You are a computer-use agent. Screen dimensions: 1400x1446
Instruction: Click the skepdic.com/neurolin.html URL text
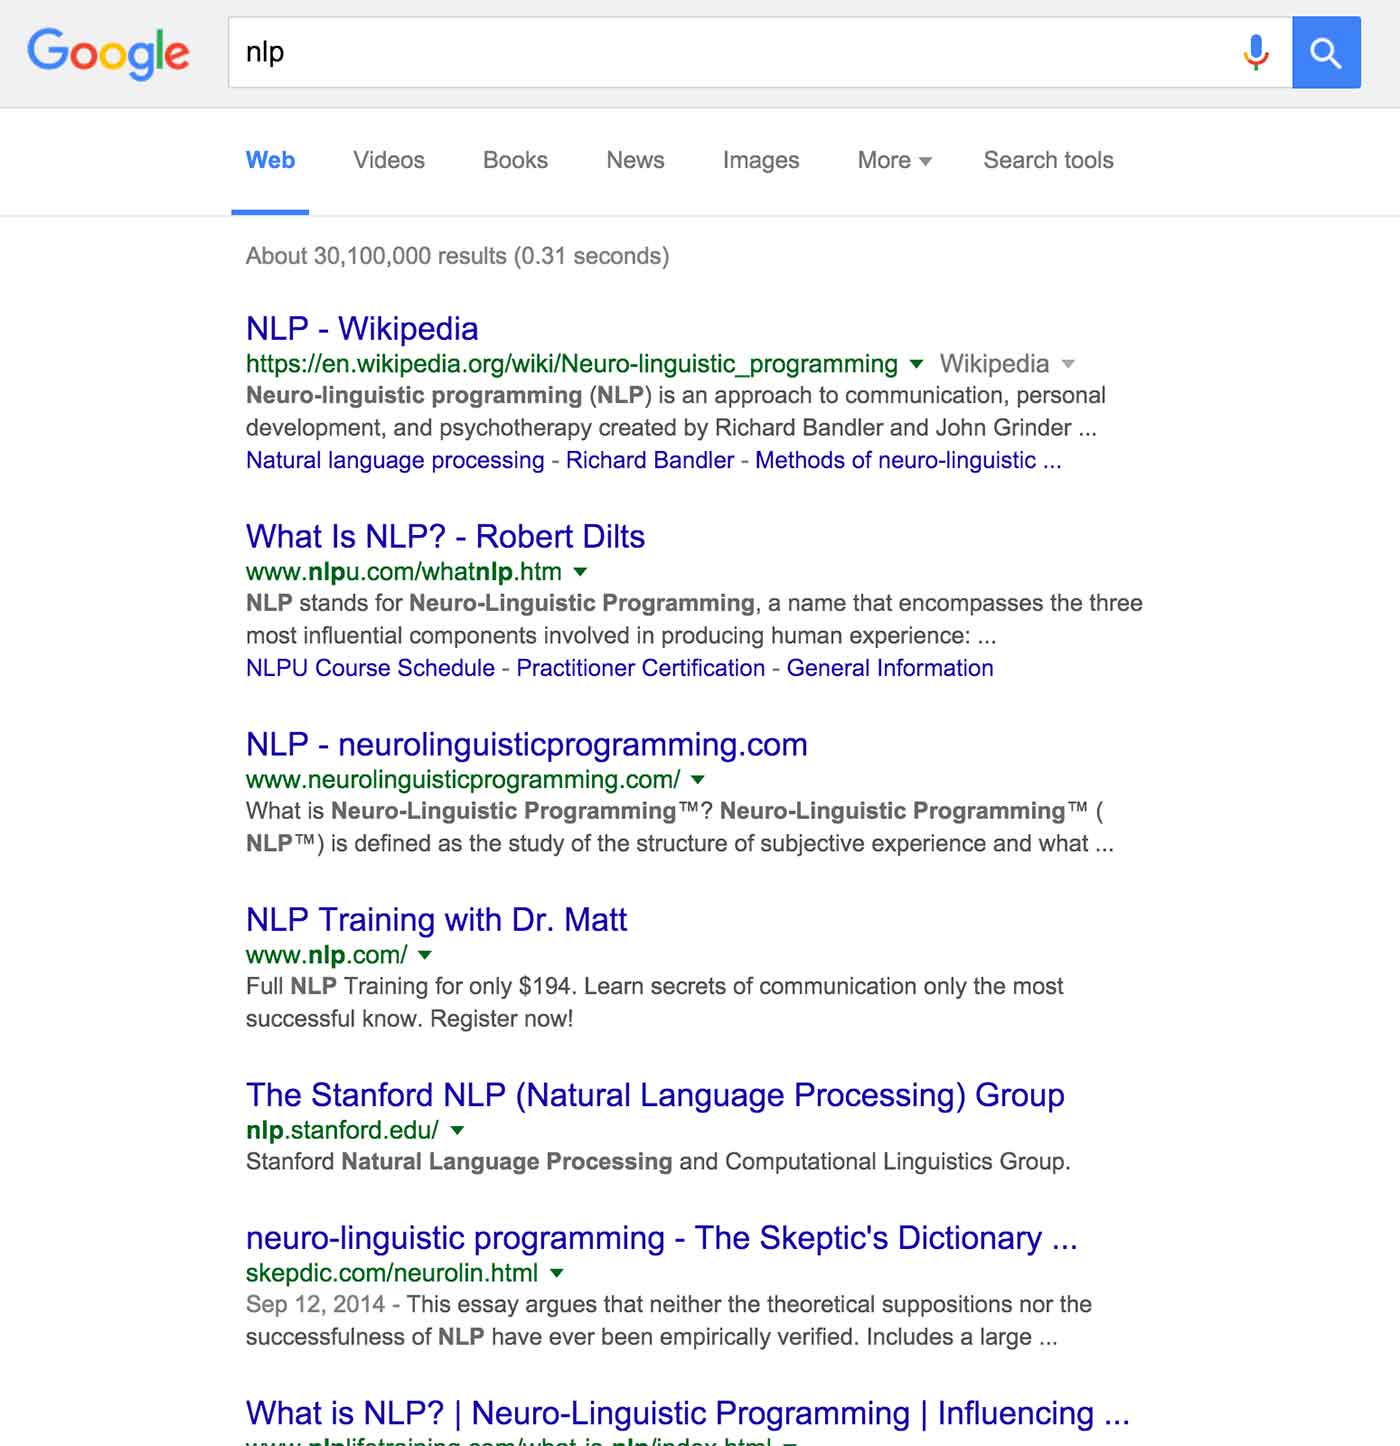click(x=392, y=1273)
